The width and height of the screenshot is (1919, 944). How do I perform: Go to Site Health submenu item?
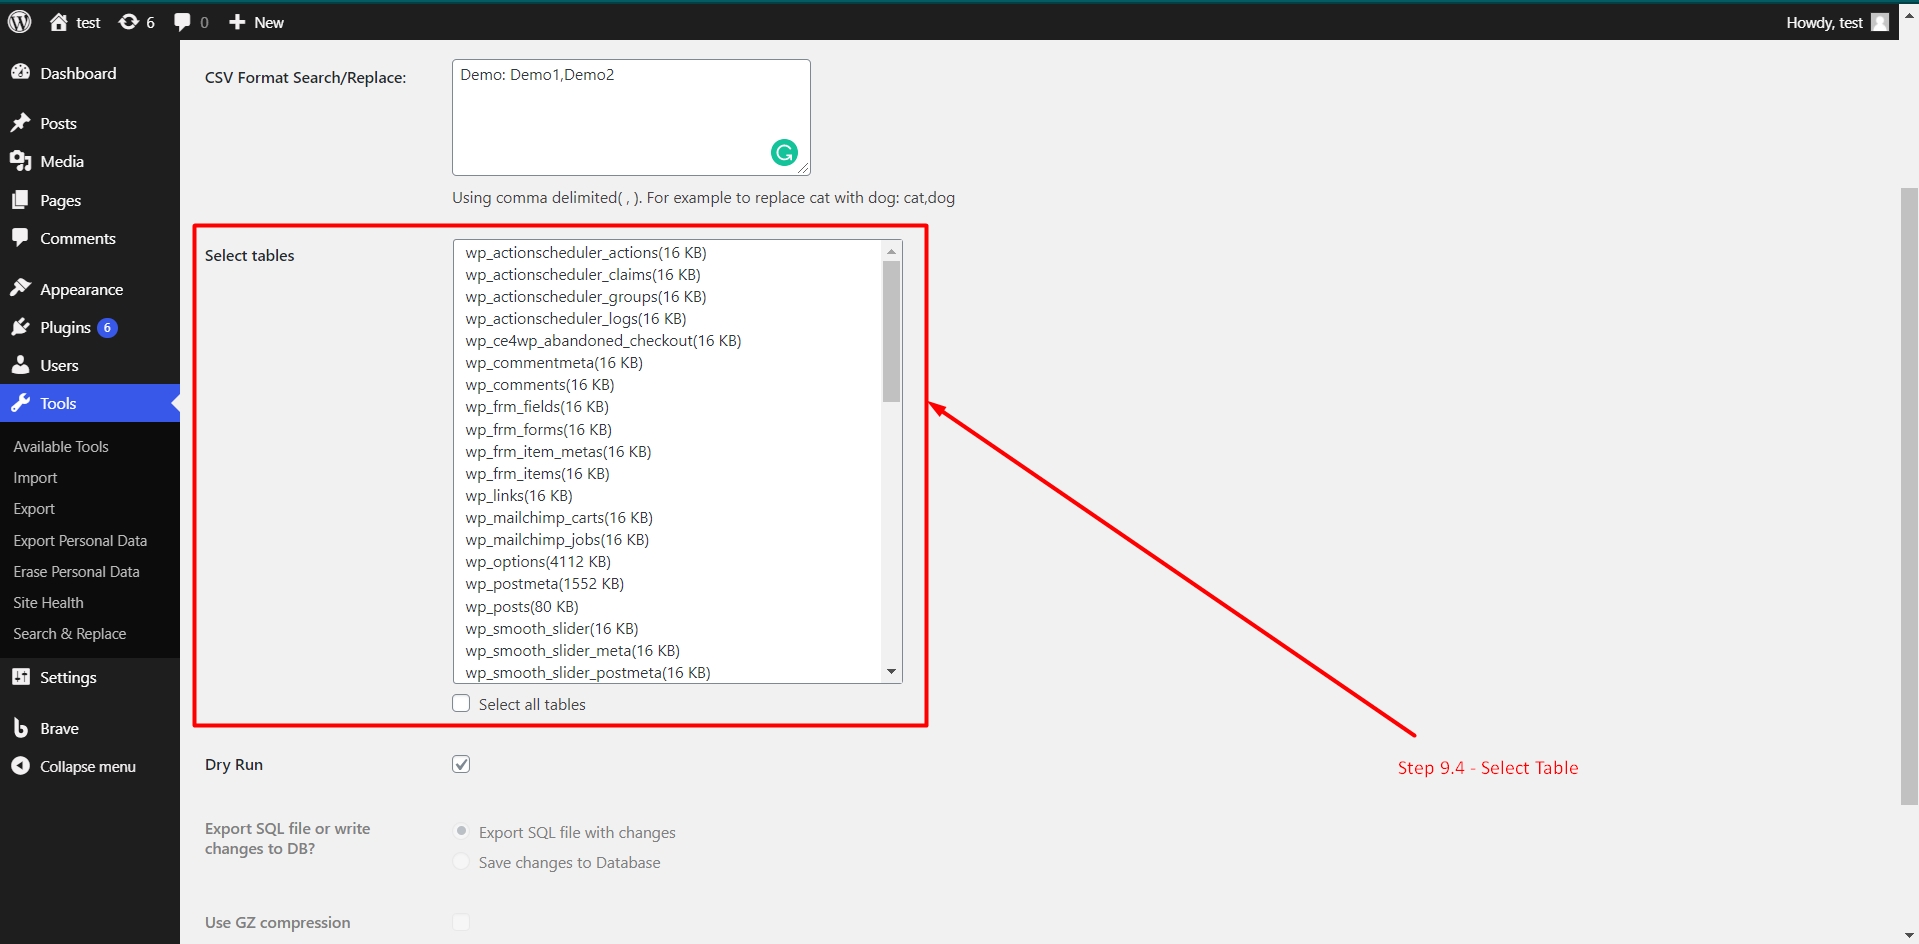[x=48, y=603]
